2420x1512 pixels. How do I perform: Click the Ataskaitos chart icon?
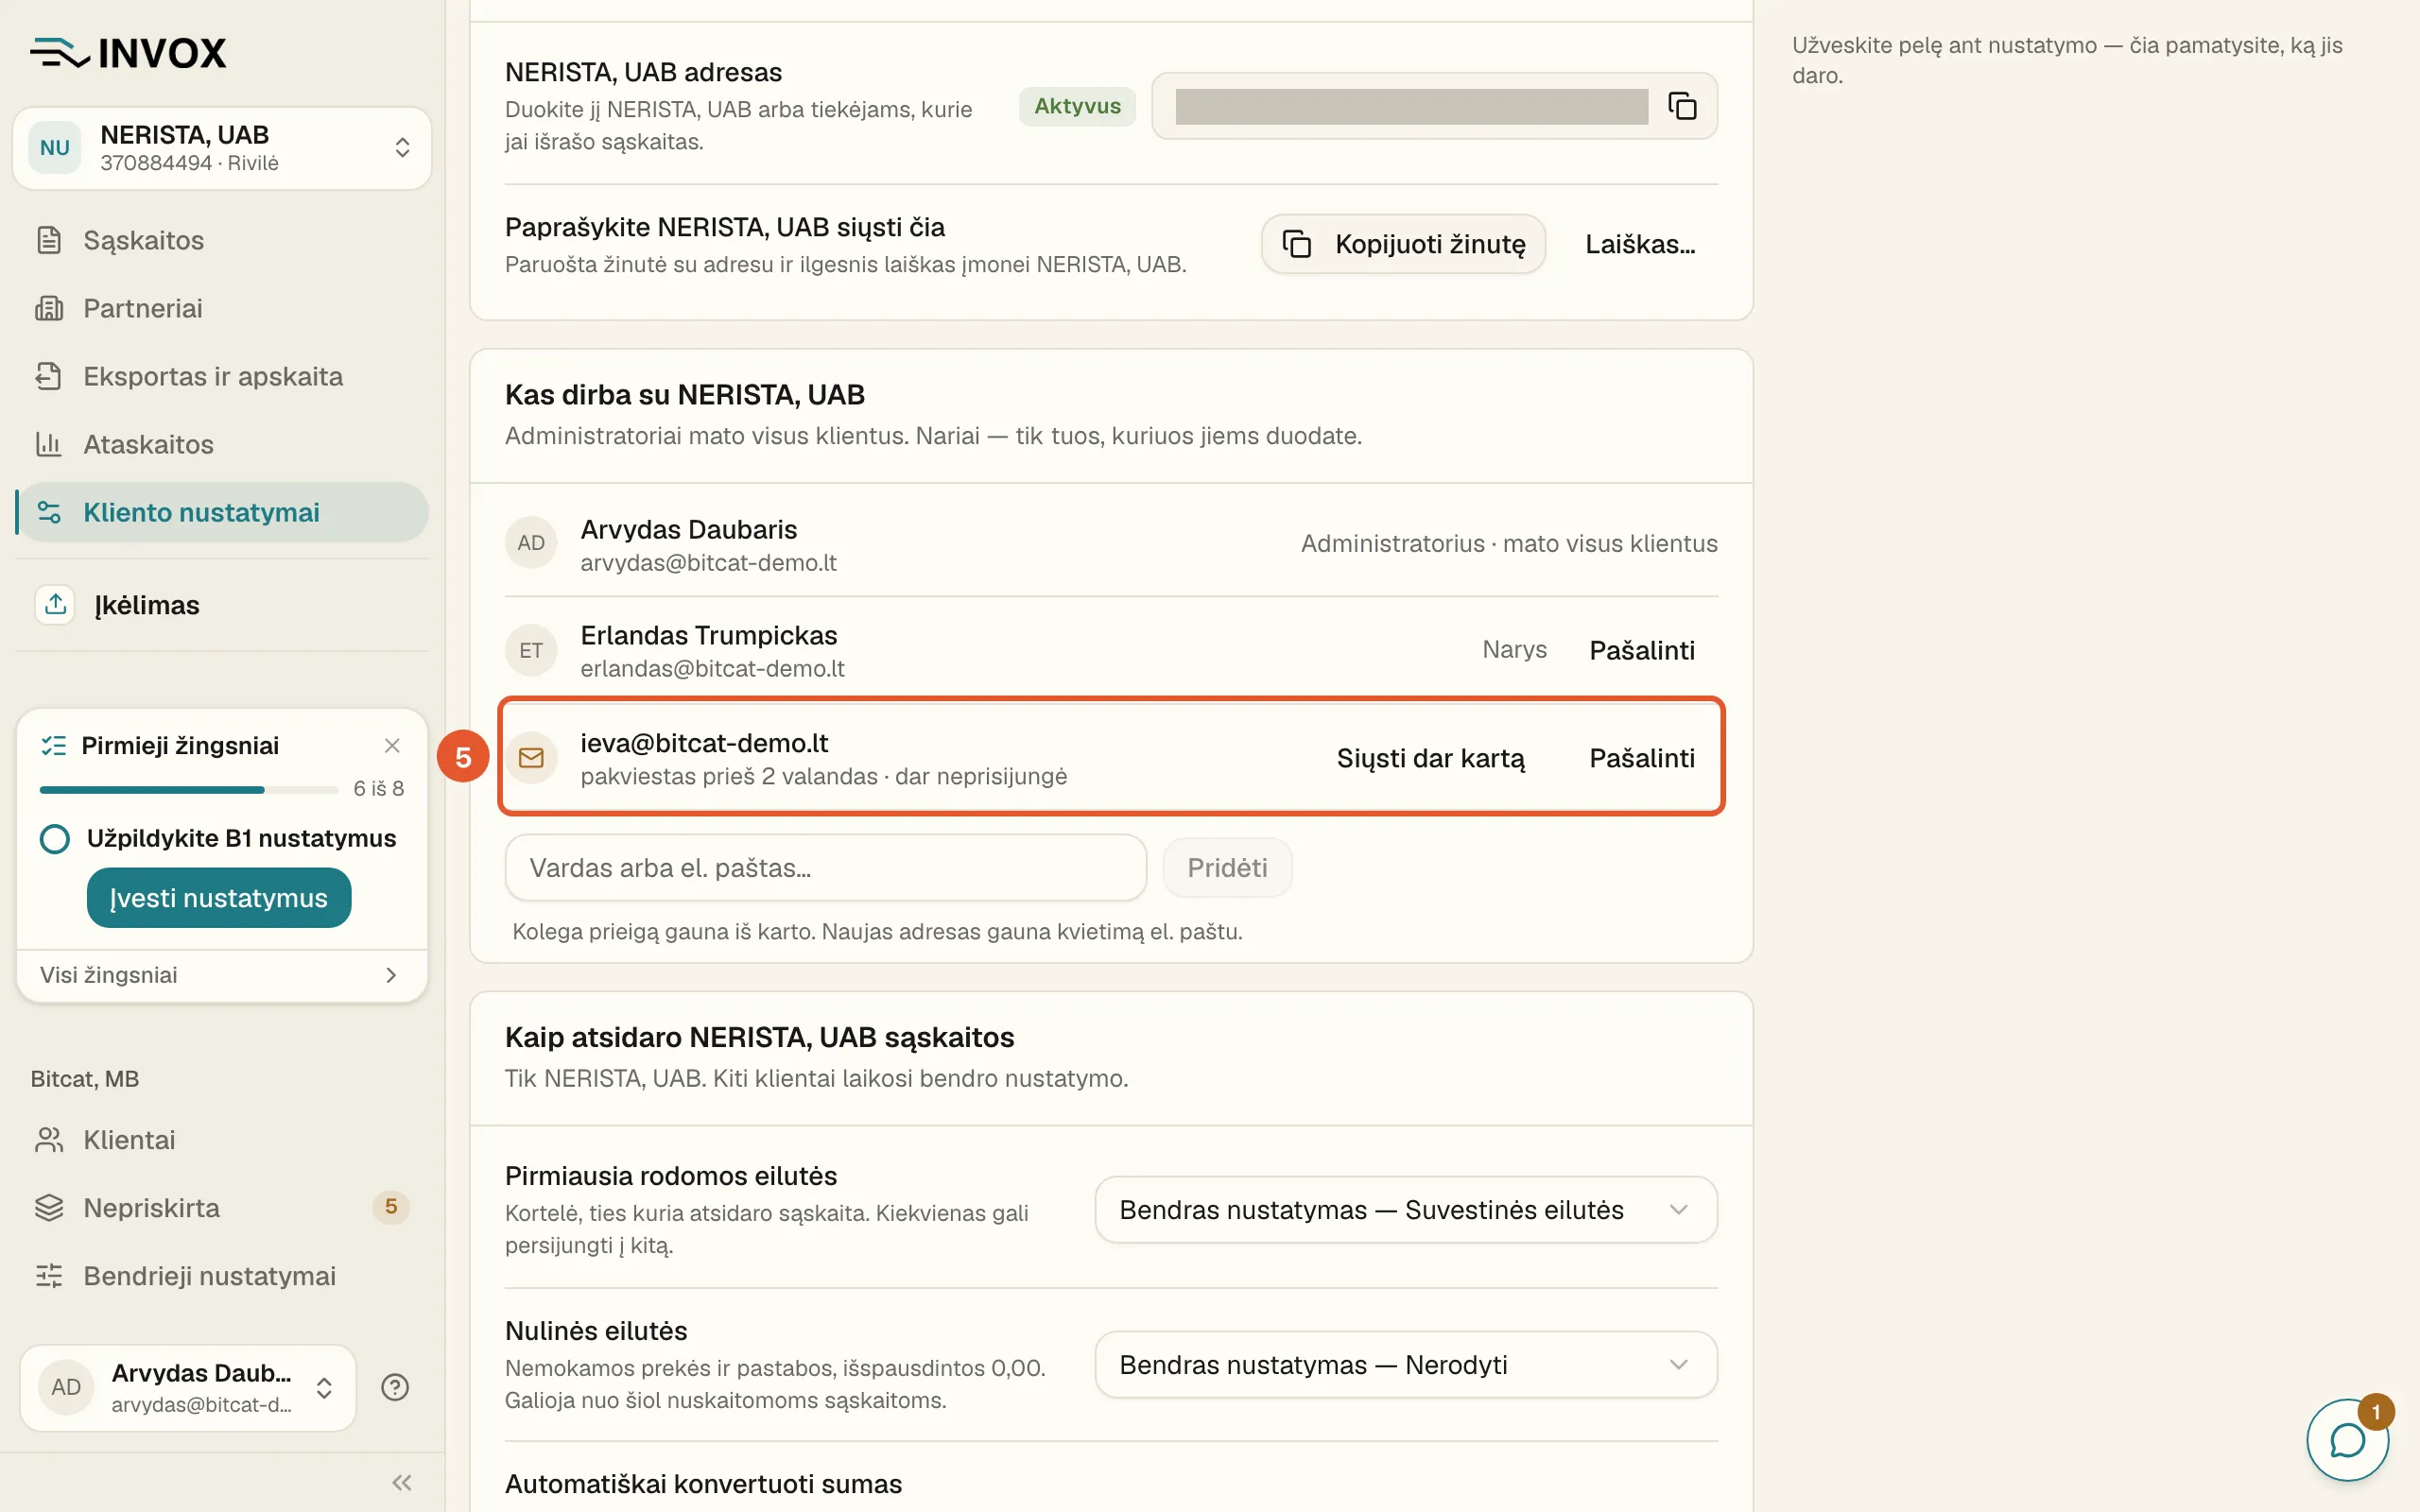click(49, 444)
